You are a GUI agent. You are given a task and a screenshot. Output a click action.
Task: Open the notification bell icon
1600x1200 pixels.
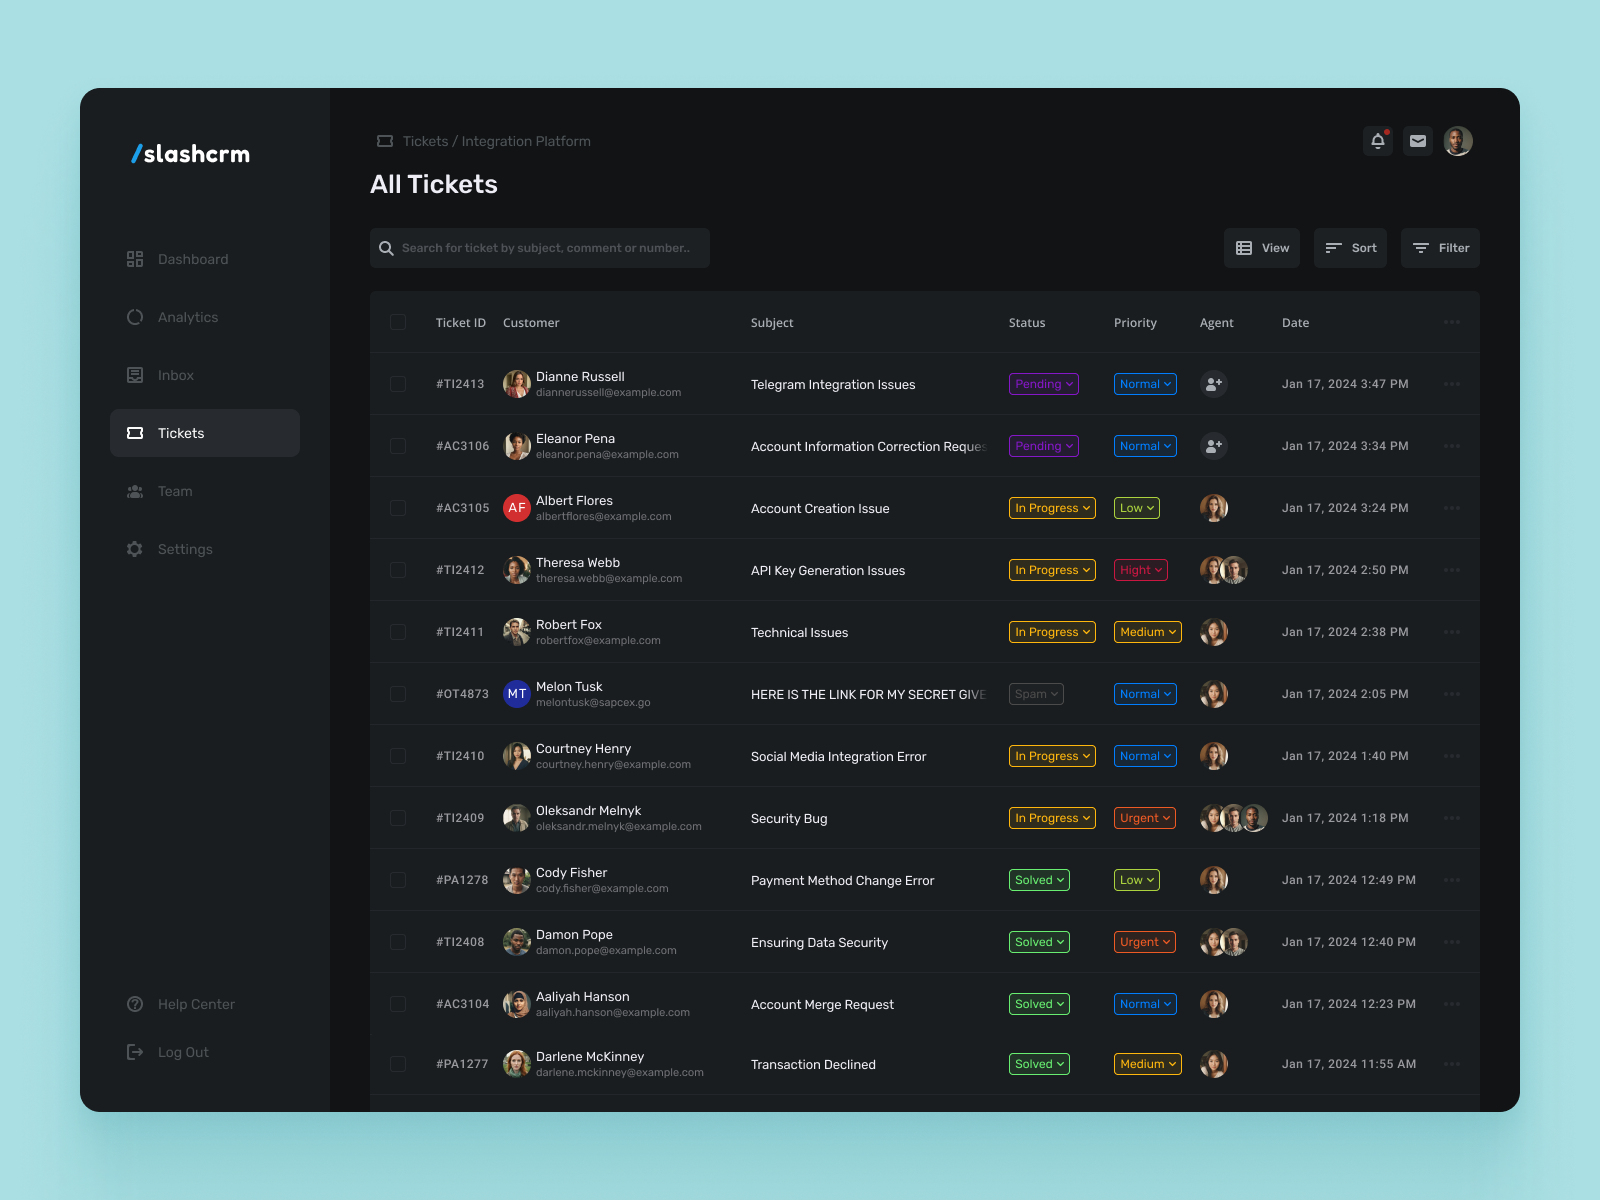click(1377, 141)
